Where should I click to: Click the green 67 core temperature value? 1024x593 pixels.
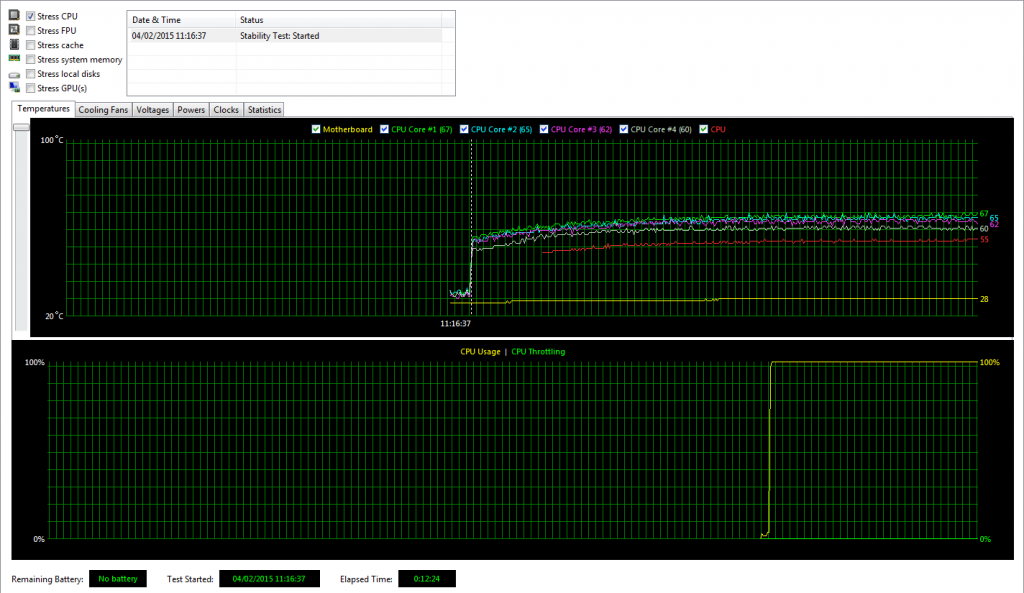984,214
